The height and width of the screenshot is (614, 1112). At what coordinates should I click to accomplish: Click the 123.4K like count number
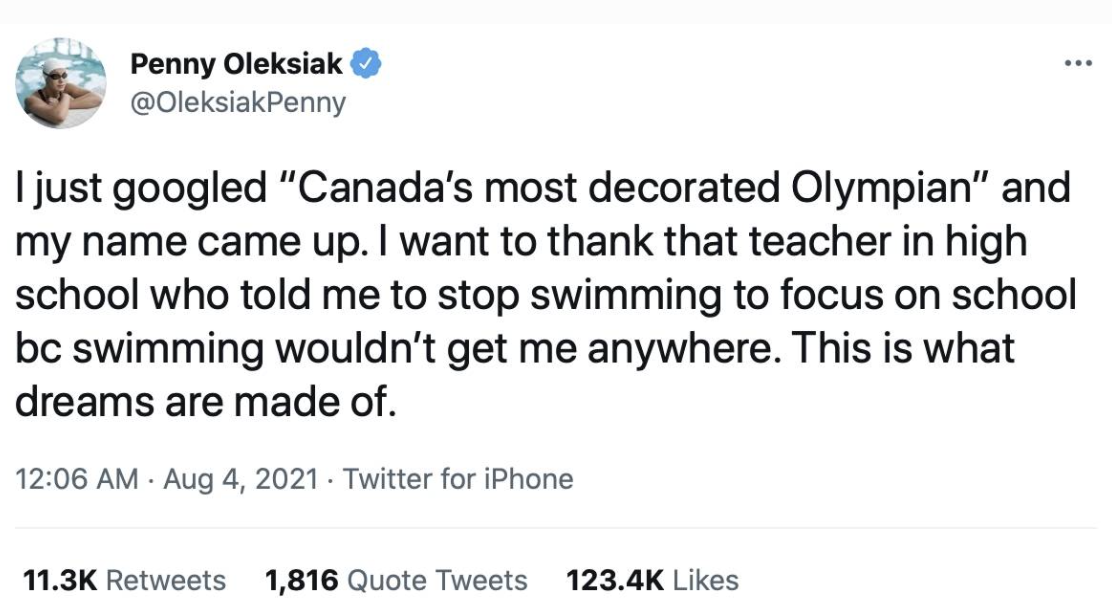[614, 580]
